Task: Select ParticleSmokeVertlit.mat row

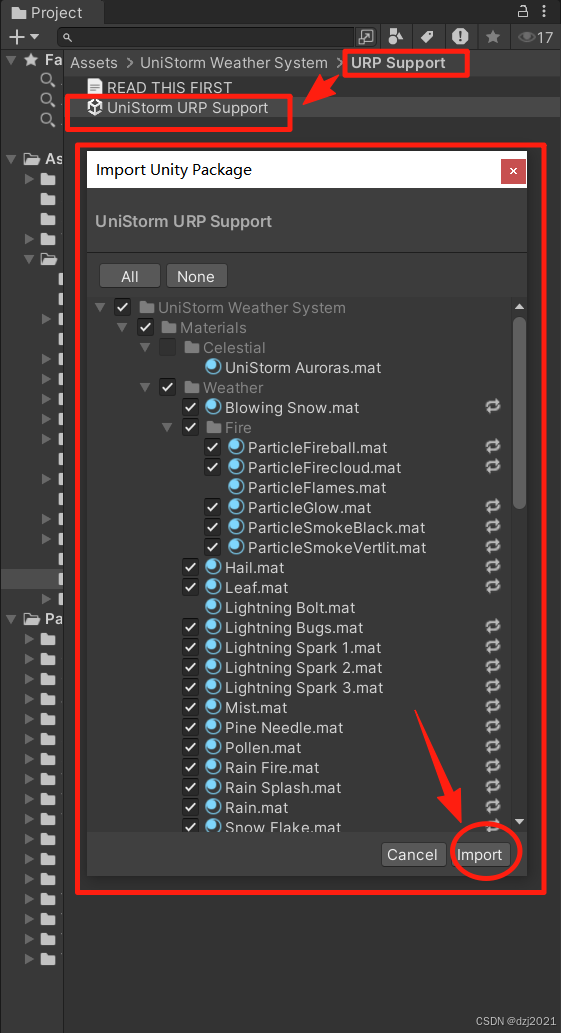Action: tap(300, 547)
